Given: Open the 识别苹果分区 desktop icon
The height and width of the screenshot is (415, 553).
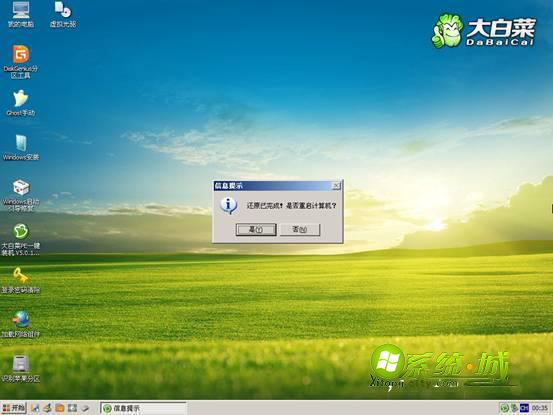Looking at the screenshot, I should point(20,369).
